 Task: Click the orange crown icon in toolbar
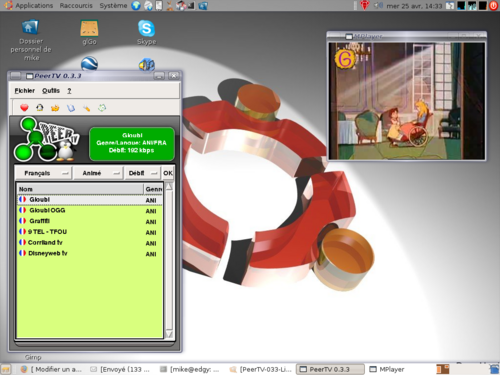(55, 108)
